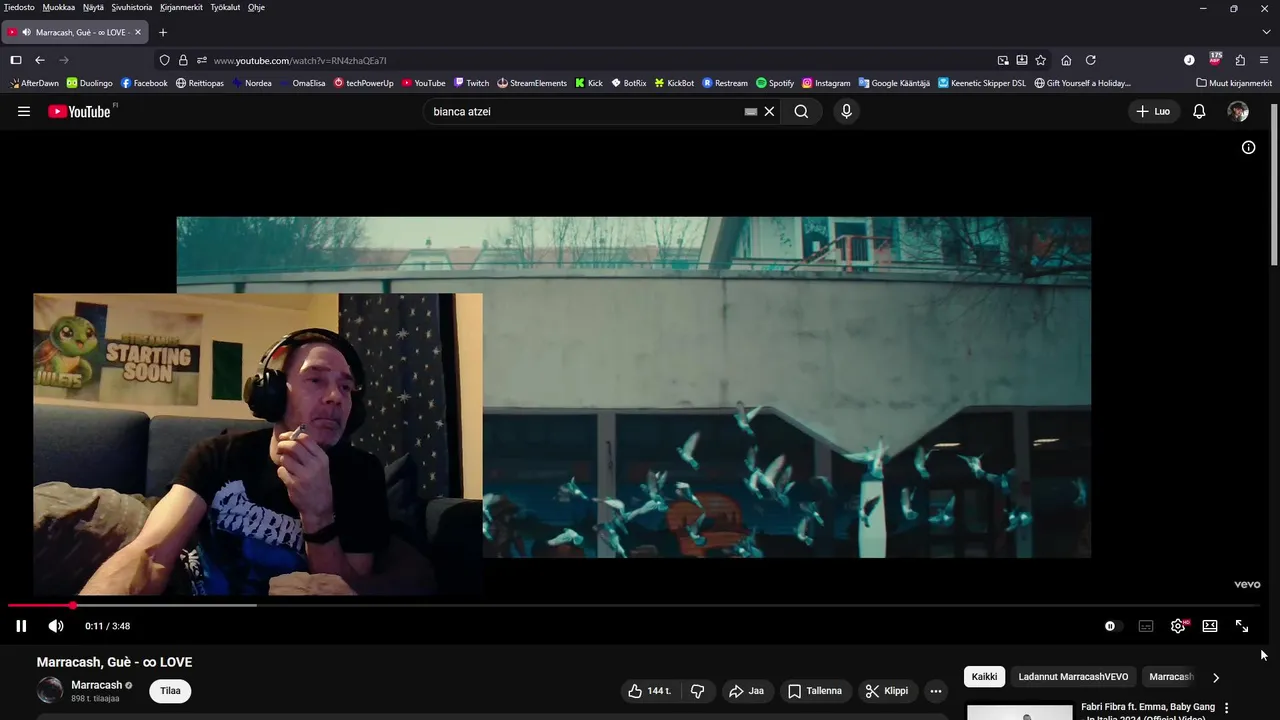Dislike the video

click(x=698, y=691)
